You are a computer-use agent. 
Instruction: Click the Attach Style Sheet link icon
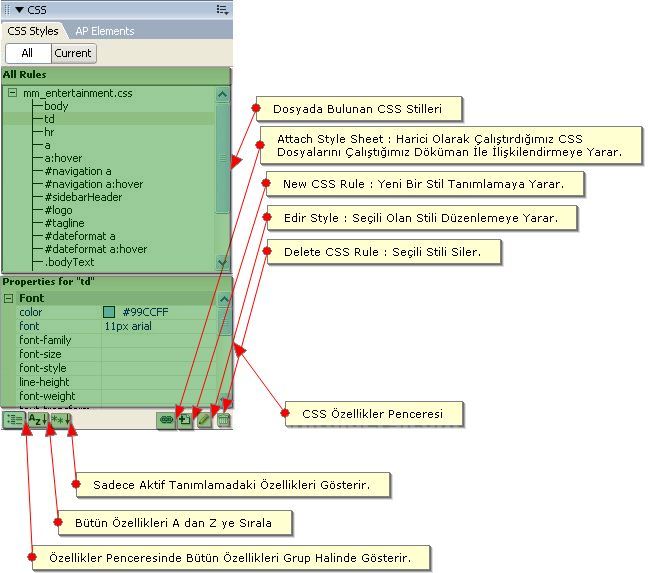point(166,420)
